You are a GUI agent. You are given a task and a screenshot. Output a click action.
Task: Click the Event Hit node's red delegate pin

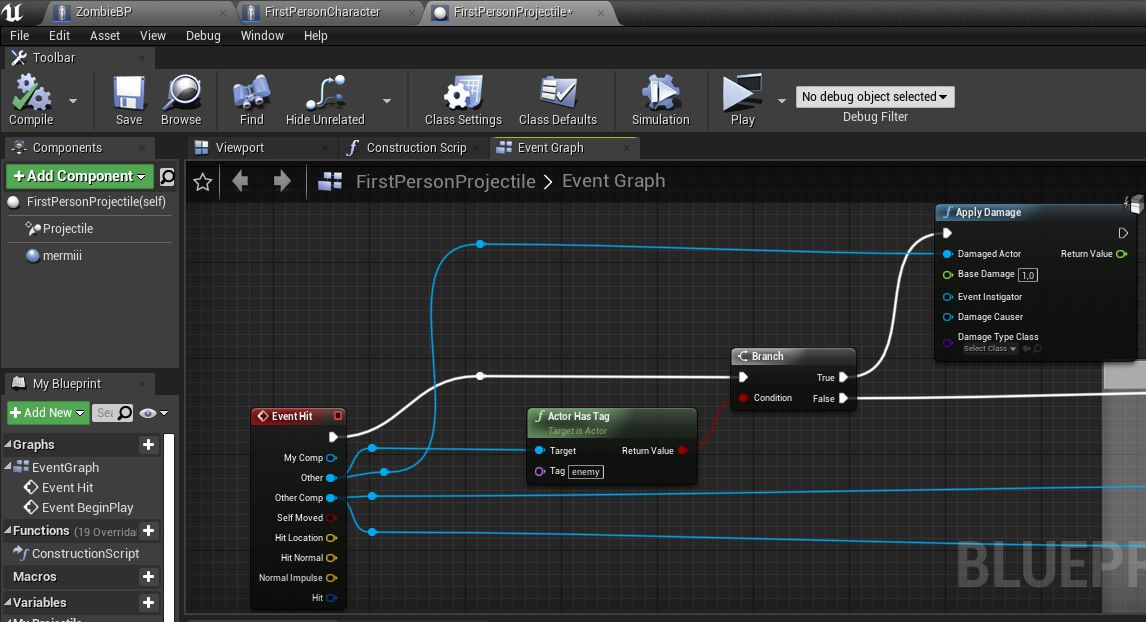[338, 416]
